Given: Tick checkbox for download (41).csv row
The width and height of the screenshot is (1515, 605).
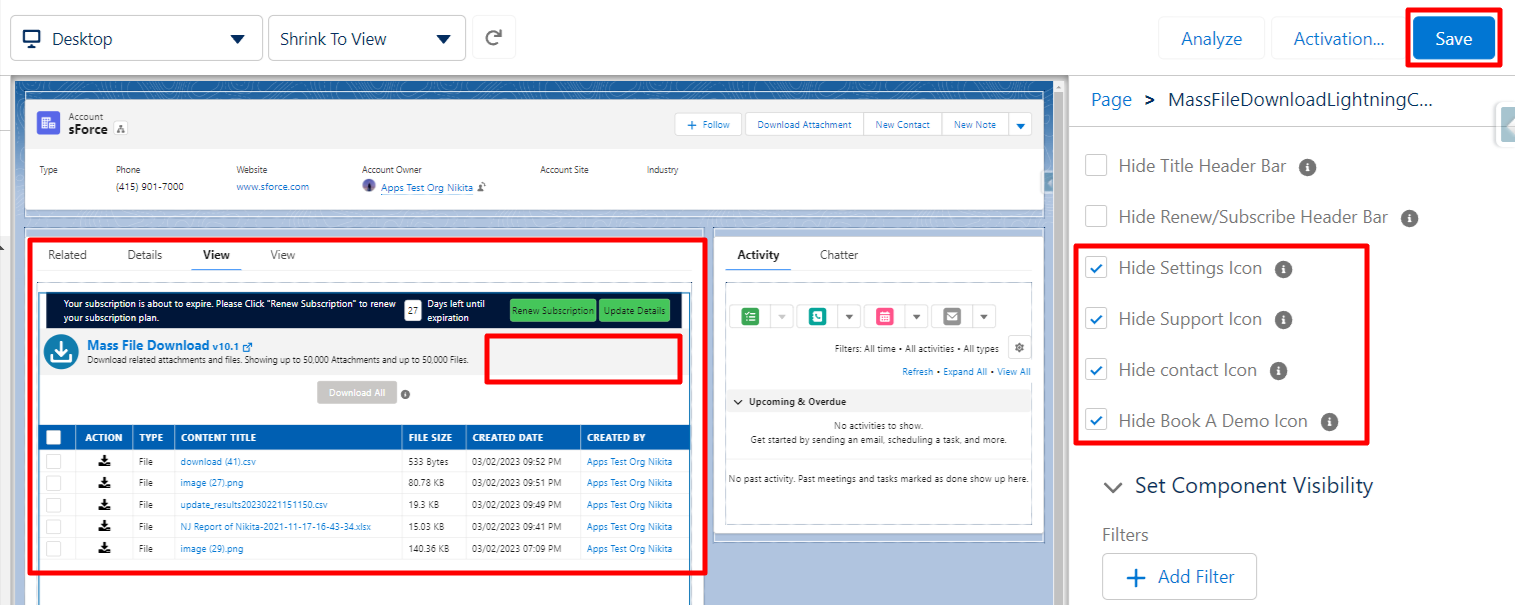Looking at the screenshot, I should click(x=54, y=461).
